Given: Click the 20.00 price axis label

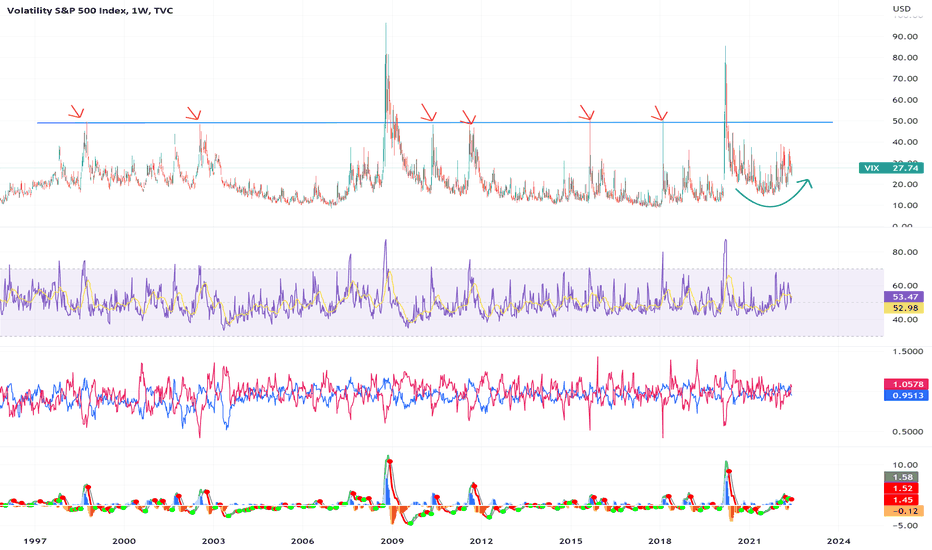Looking at the screenshot, I should pos(904,184).
